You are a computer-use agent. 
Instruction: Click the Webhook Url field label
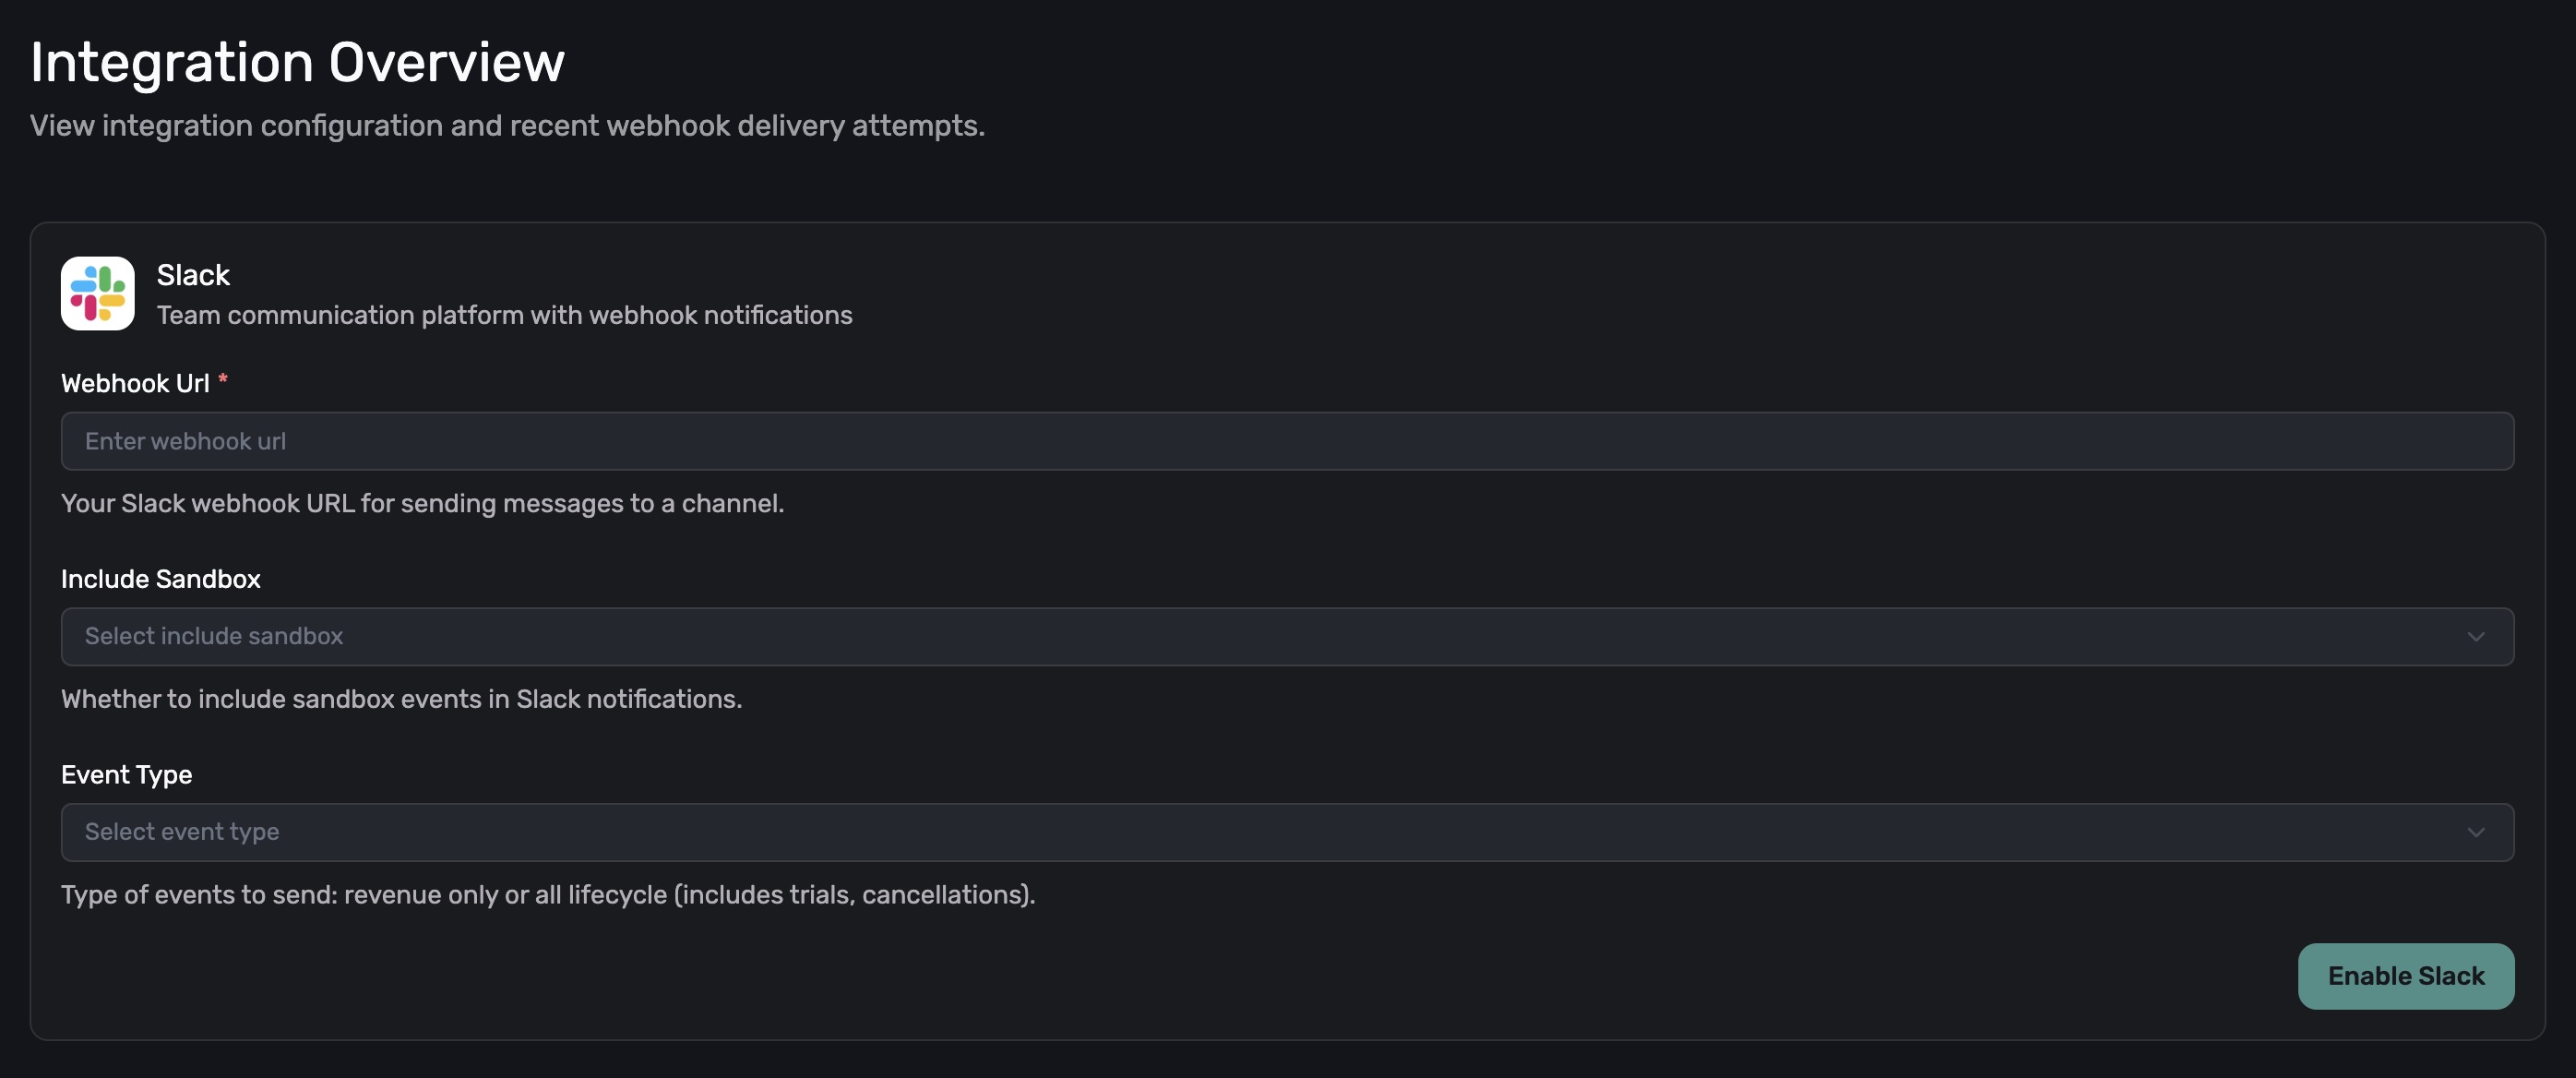pos(135,383)
